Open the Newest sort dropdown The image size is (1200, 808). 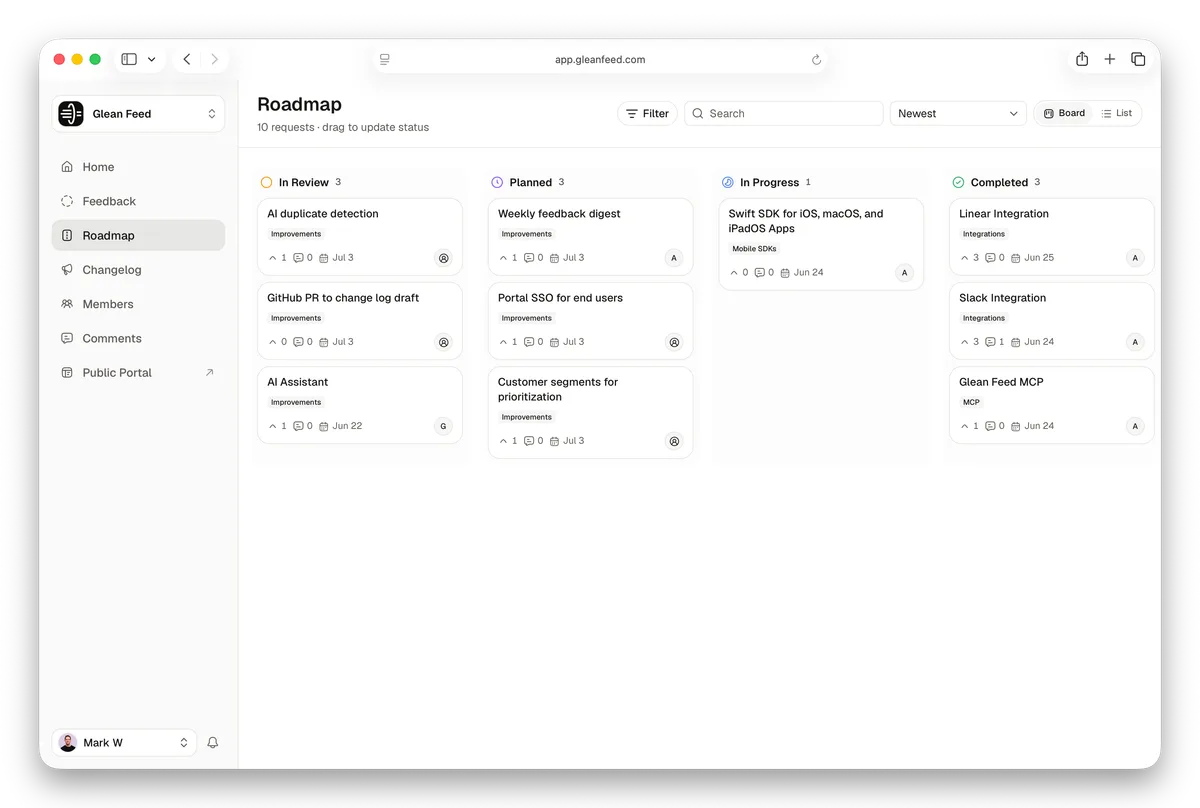coord(958,114)
